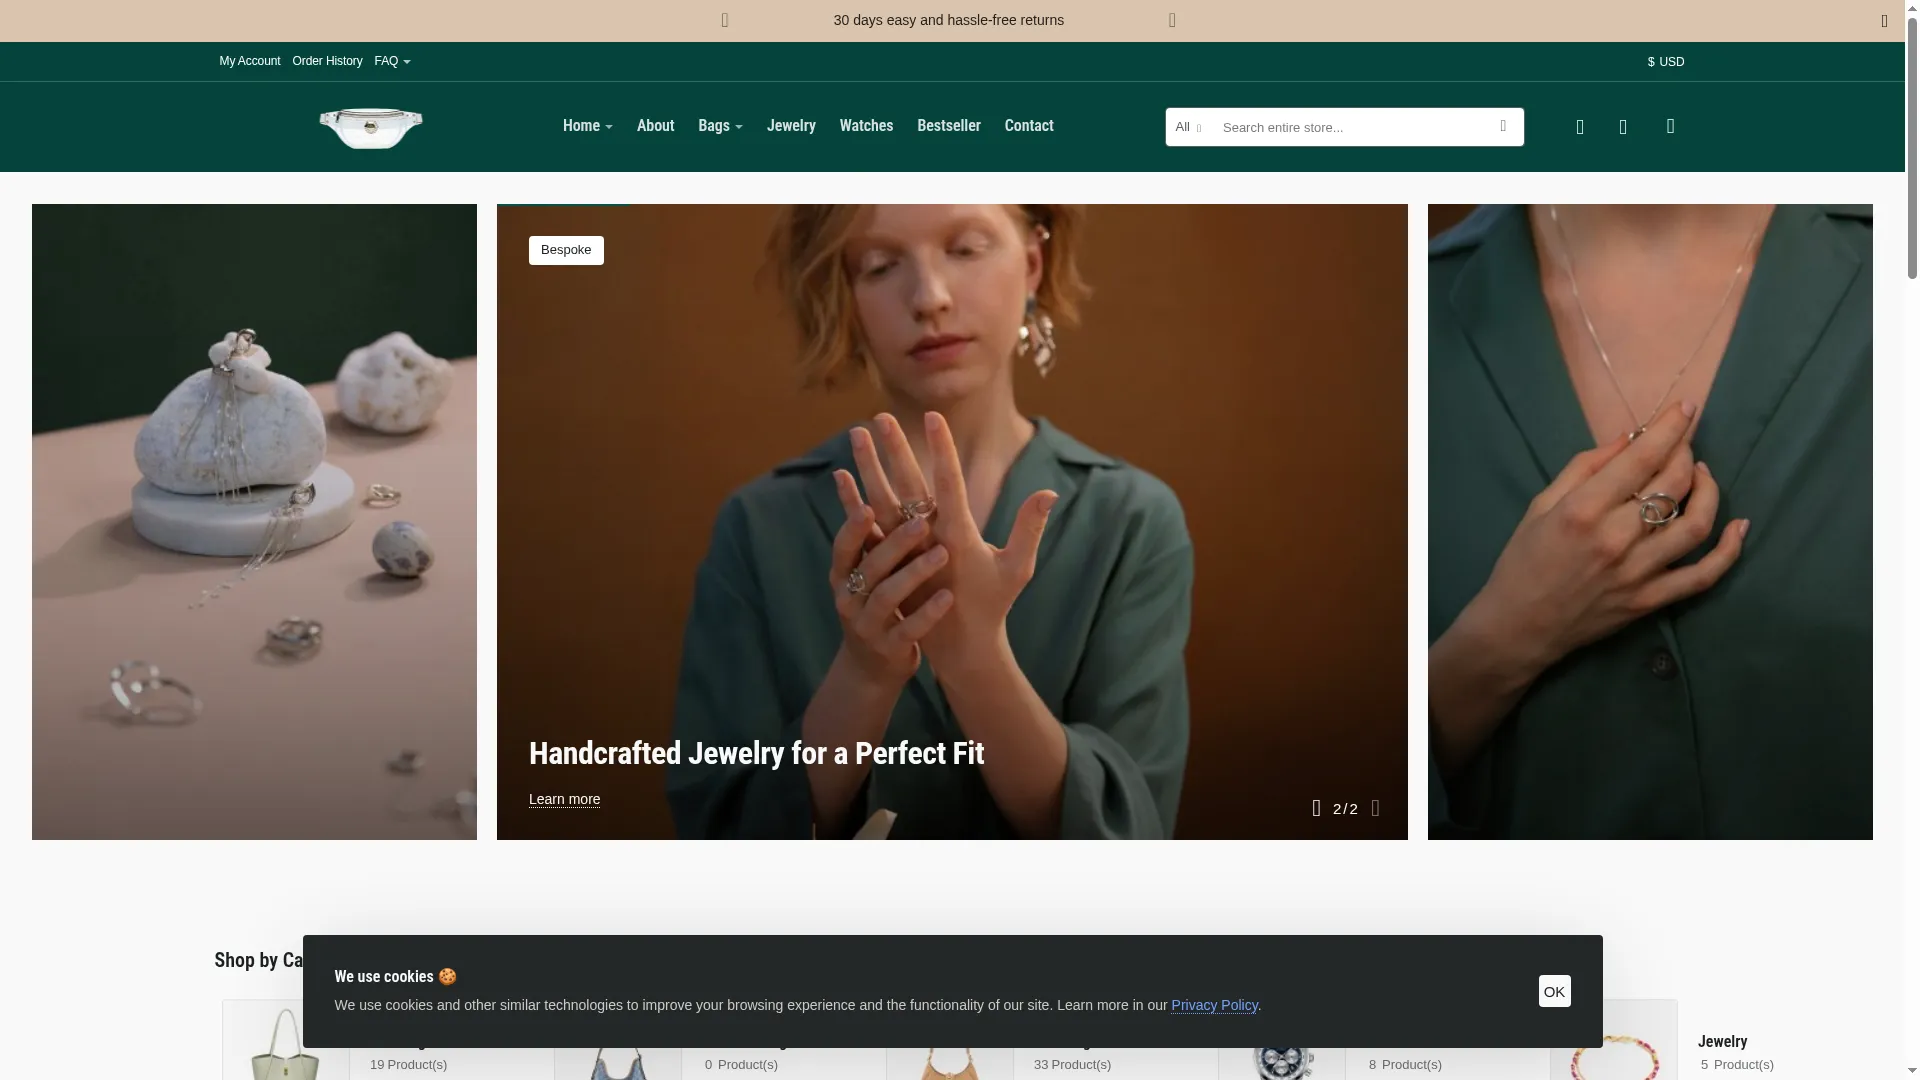Click the 'We use cookies' heading

[x=395, y=977]
